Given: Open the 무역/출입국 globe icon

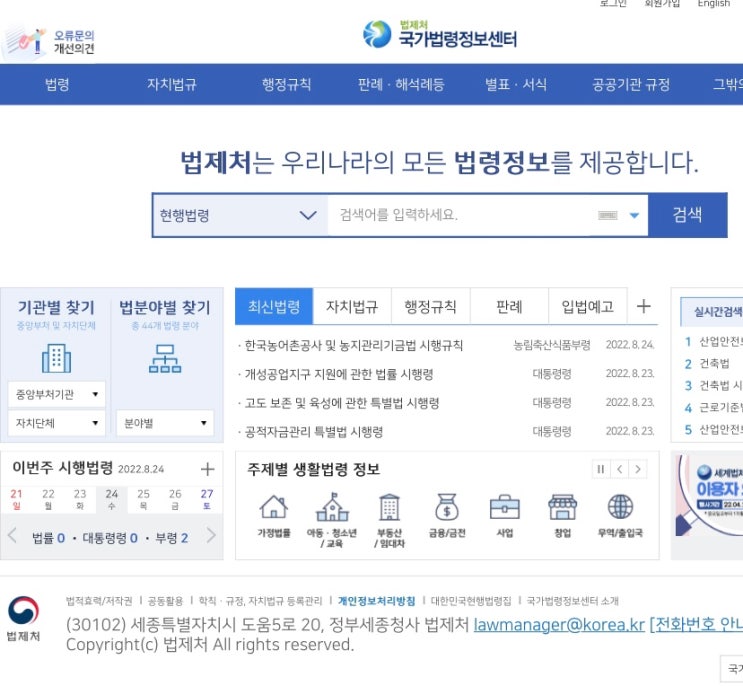Looking at the screenshot, I should (x=620, y=507).
